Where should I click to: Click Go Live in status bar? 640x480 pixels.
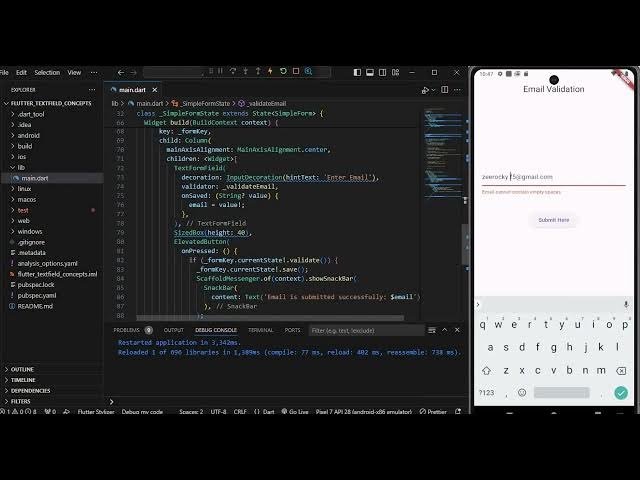(295, 411)
